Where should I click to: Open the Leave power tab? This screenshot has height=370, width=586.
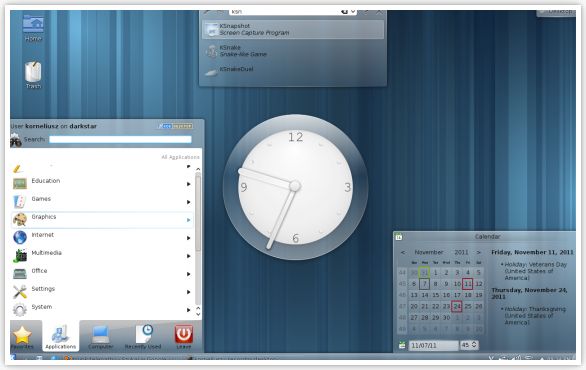coord(183,336)
